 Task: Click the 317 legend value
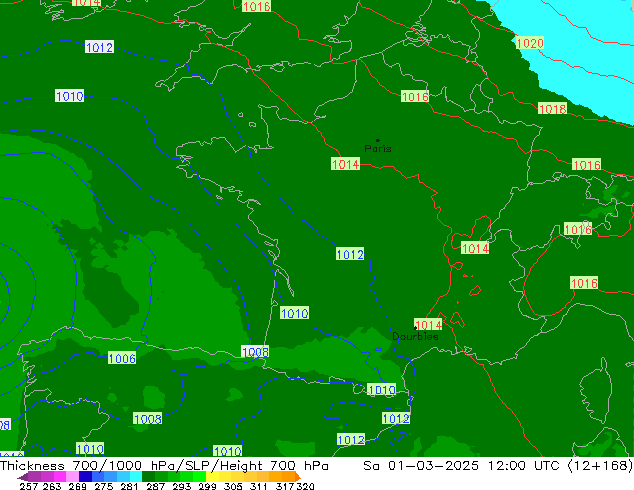coord(284,486)
